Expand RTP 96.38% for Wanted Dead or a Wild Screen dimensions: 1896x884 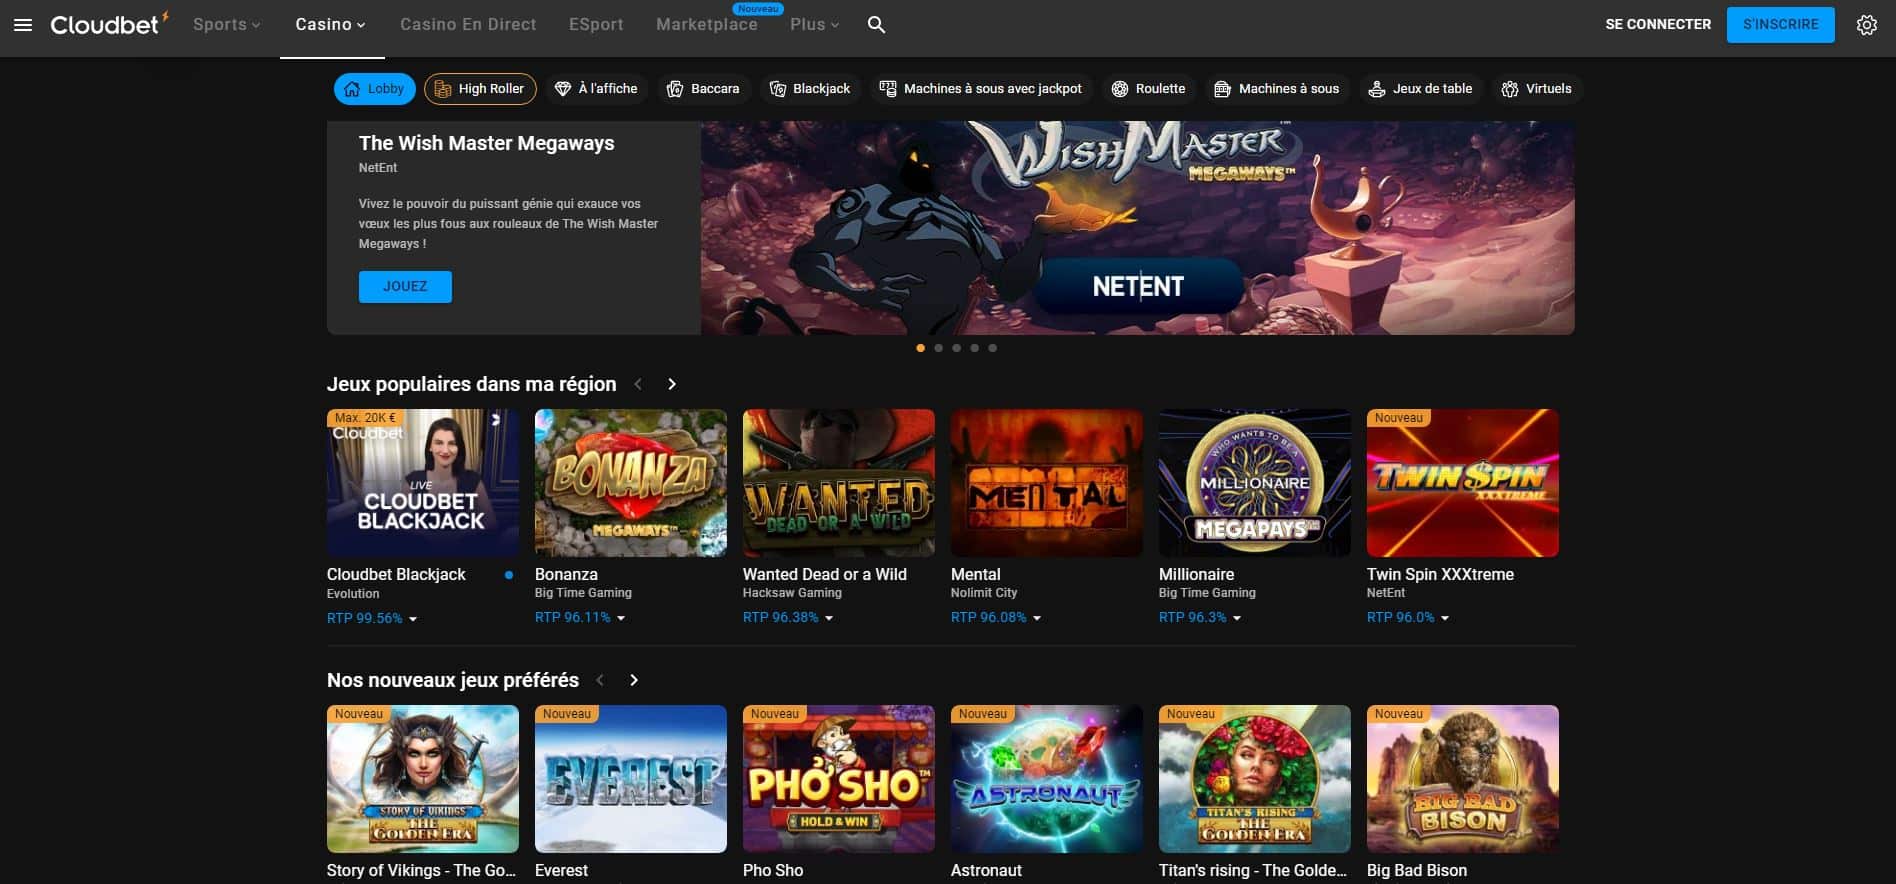pyautogui.click(x=788, y=618)
